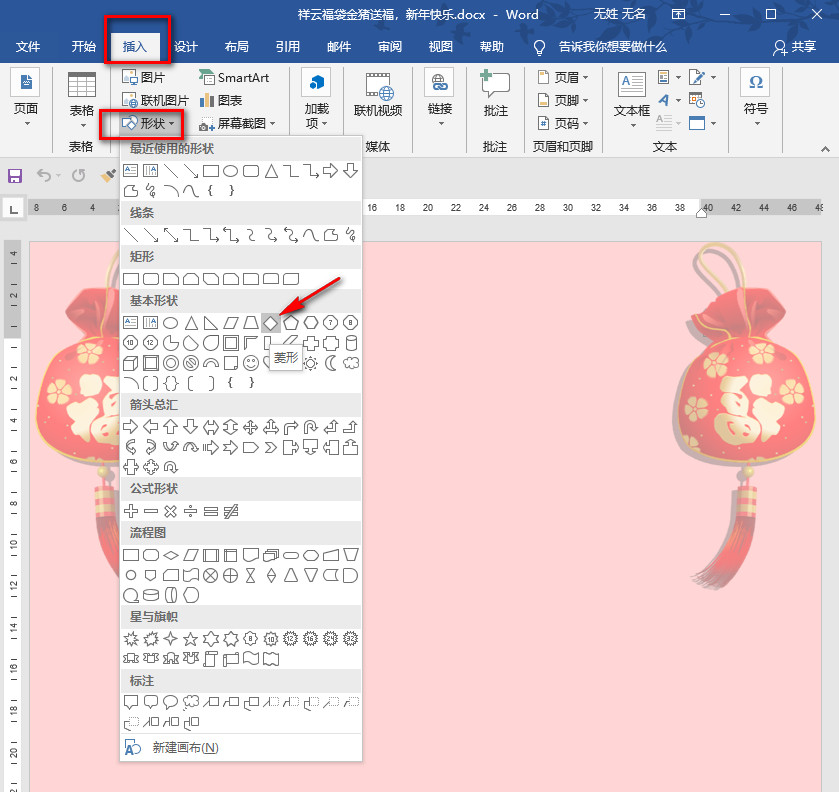Pick the flowchart decision diamond shape
The image size is (839, 792).
(x=170, y=555)
